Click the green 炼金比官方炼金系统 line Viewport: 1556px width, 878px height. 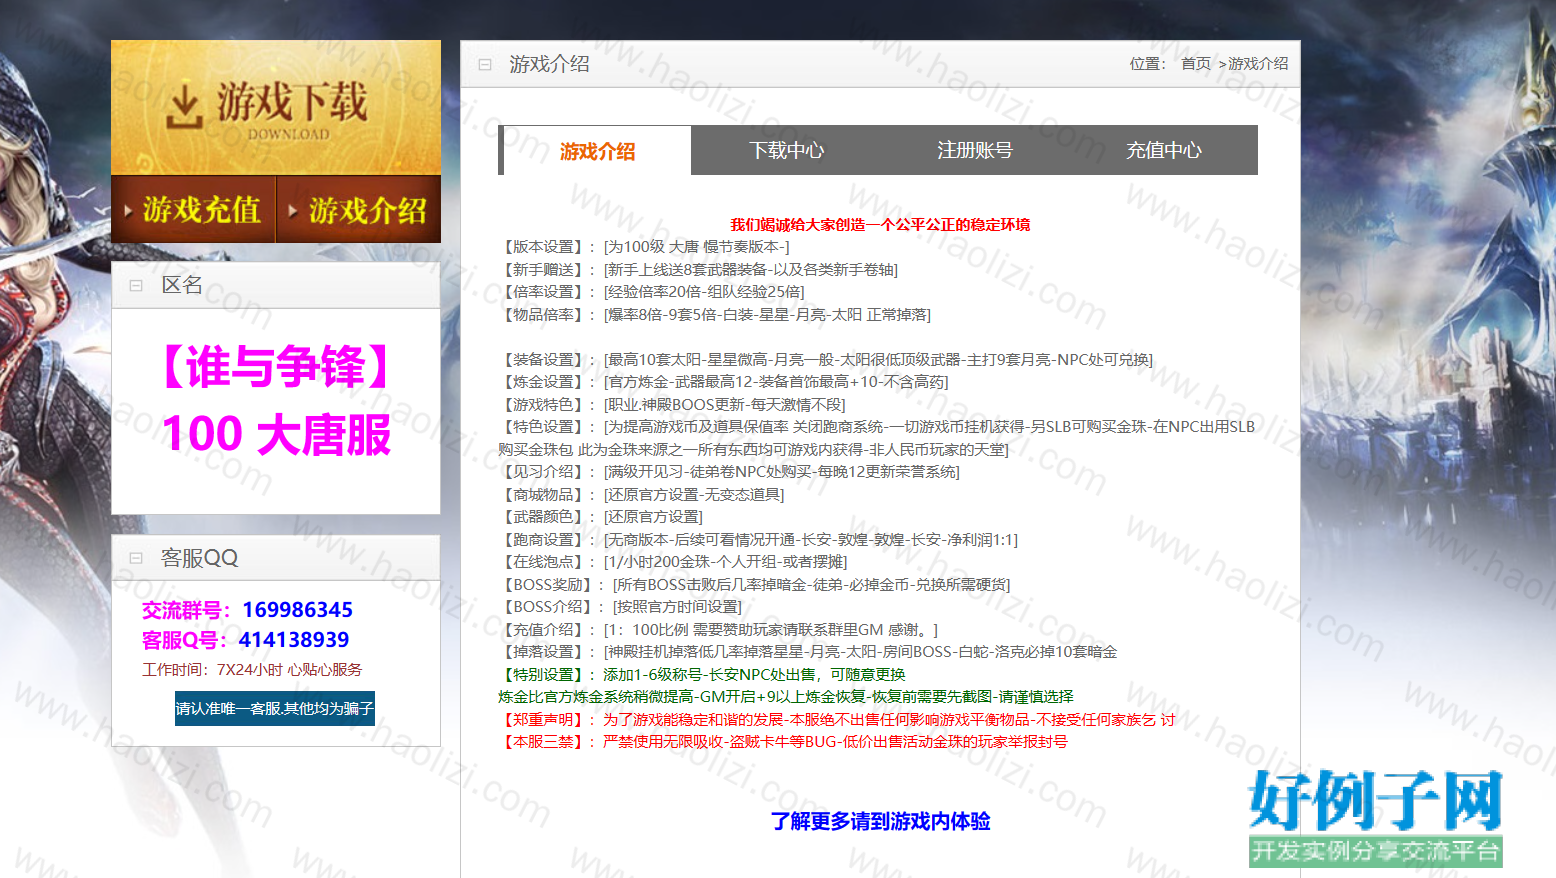pyautogui.click(x=786, y=697)
